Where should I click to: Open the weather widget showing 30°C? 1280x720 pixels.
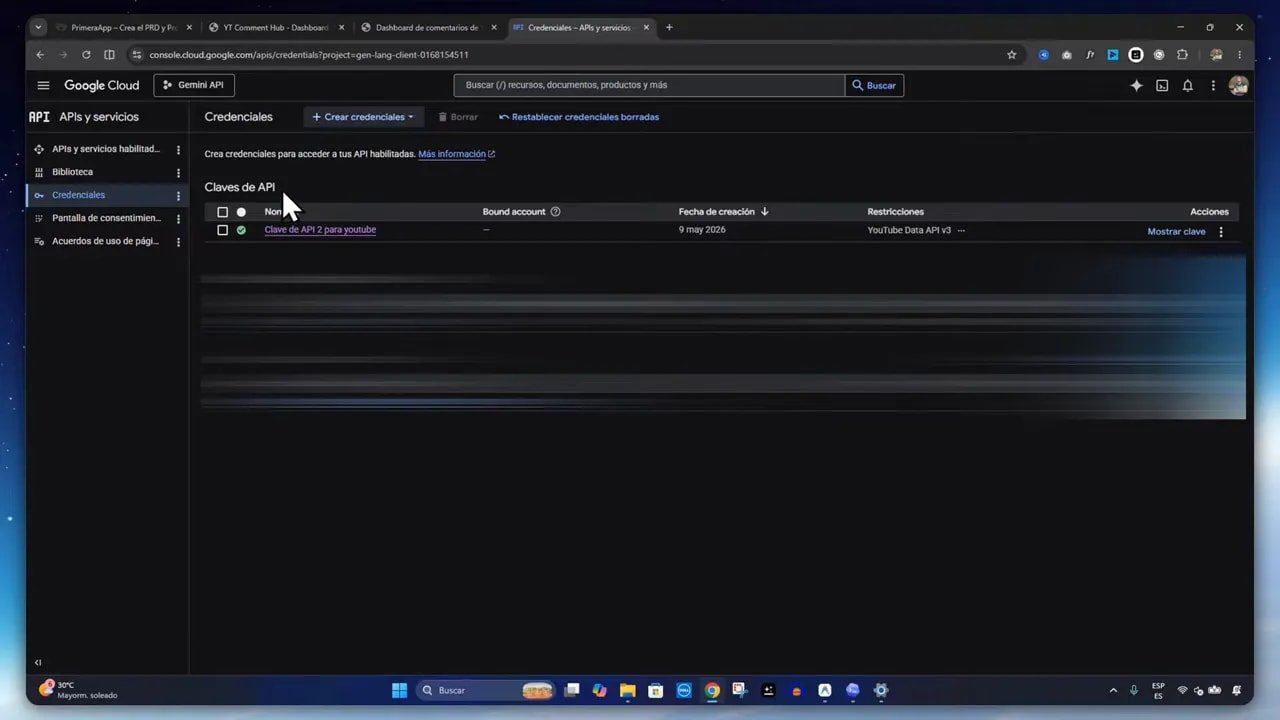pos(78,690)
